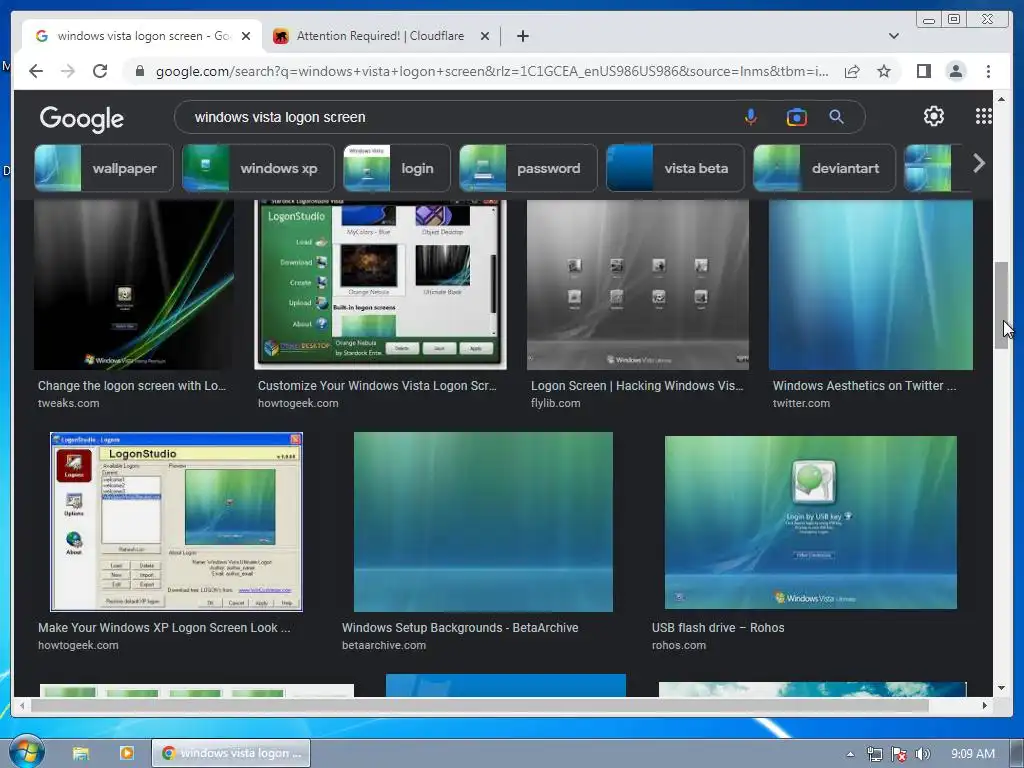Image resolution: width=1024 pixels, height=768 pixels.
Task: Filter by wallpaper chip
Action: click(x=104, y=168)
